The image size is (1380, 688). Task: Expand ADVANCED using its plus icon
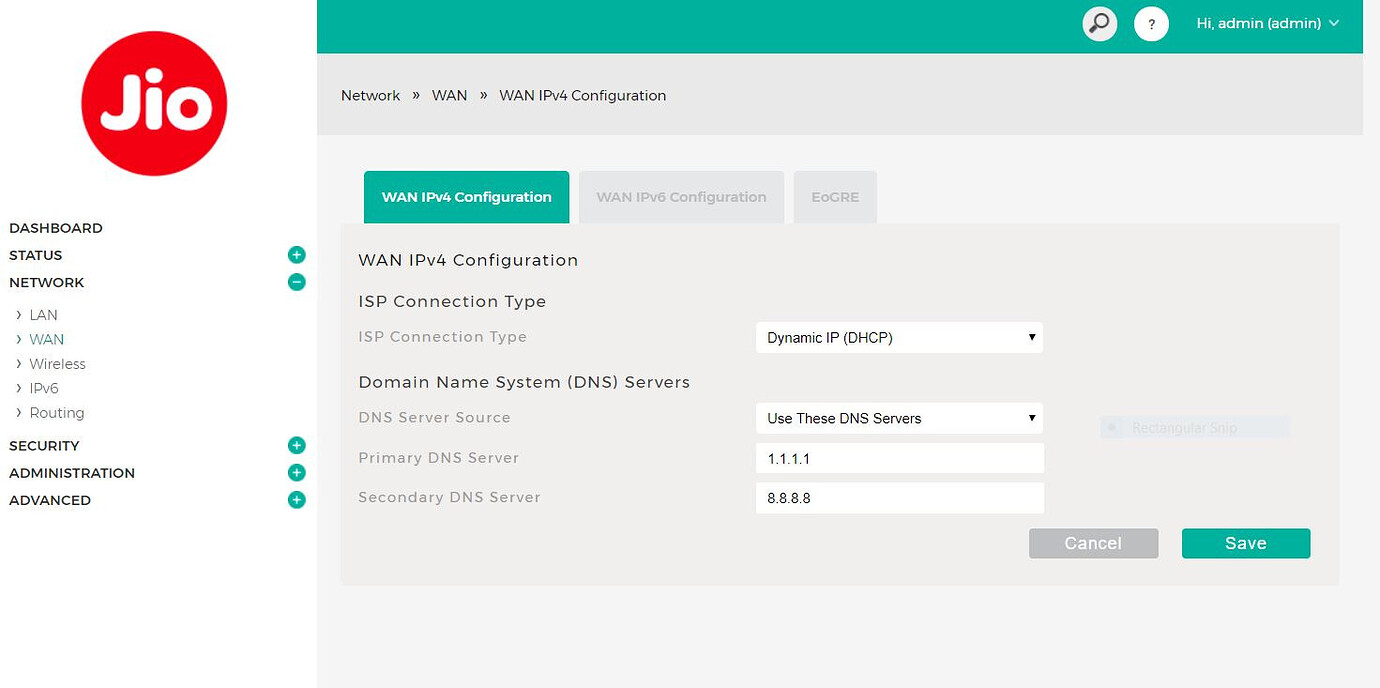point(296,500)
